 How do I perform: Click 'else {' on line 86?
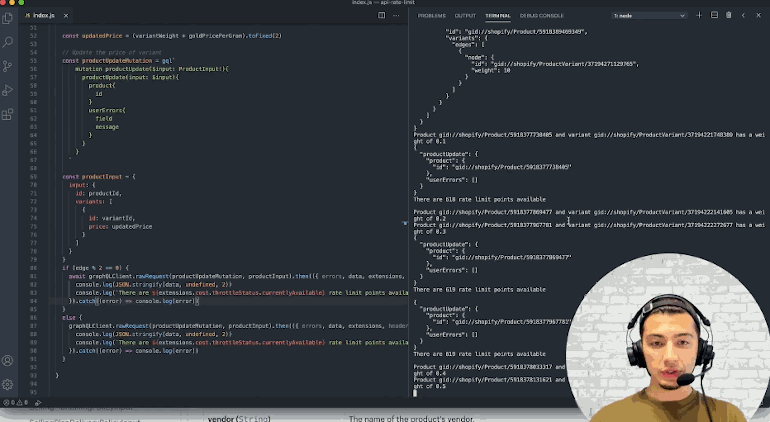[72, 318]
